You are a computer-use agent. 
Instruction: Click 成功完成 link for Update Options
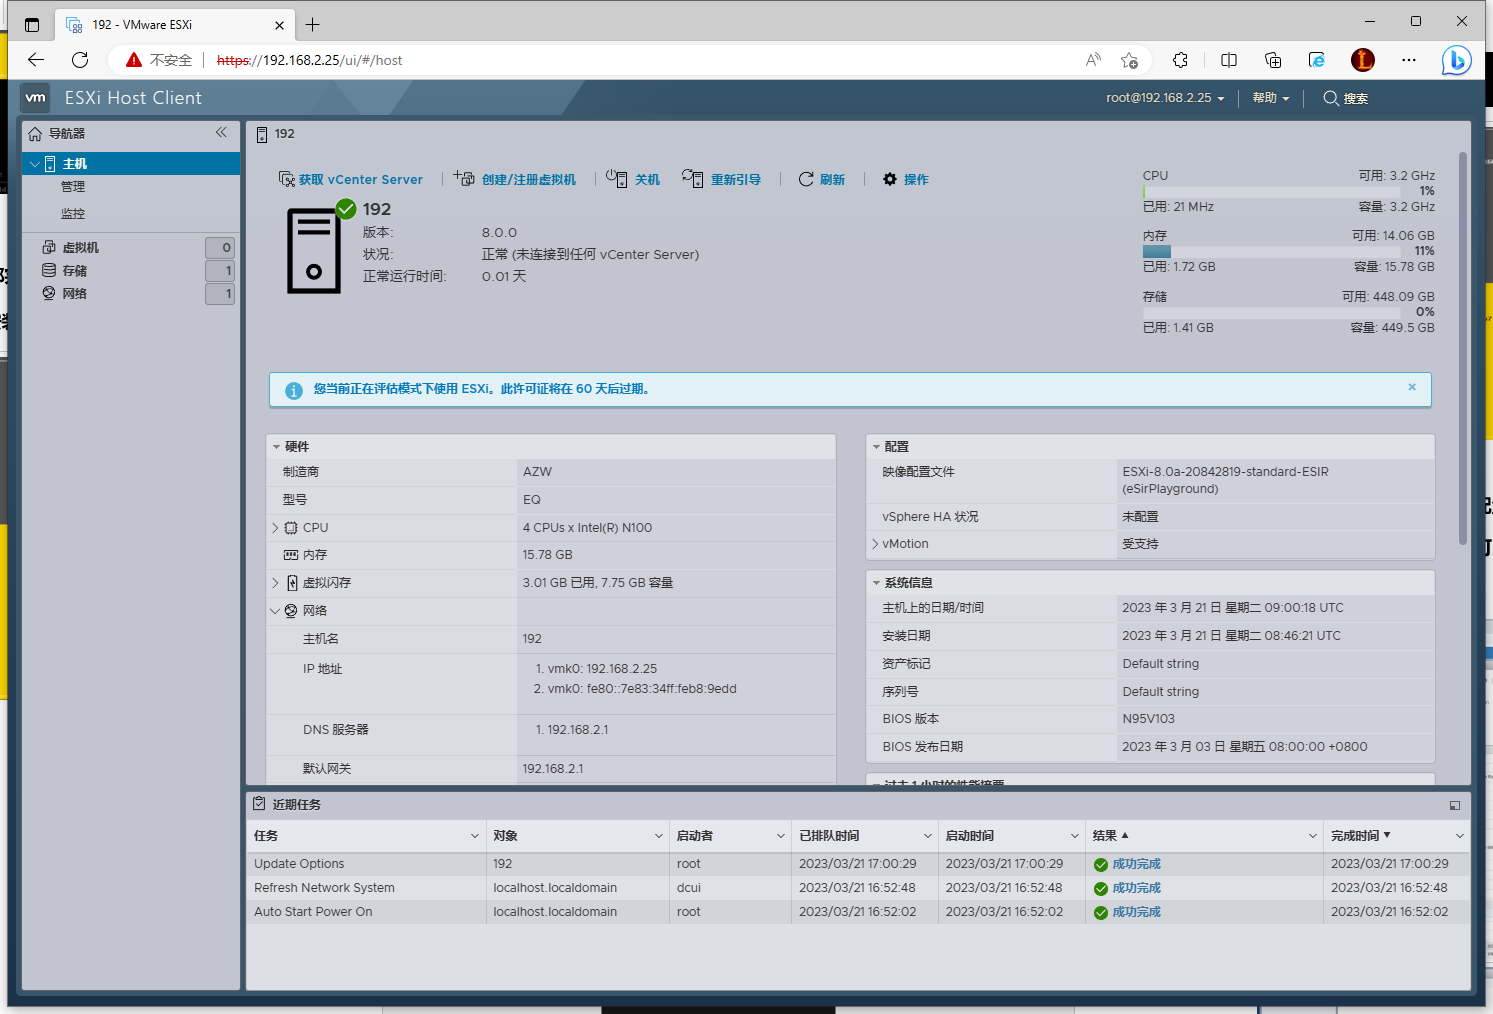click(x=1136, y=864)
